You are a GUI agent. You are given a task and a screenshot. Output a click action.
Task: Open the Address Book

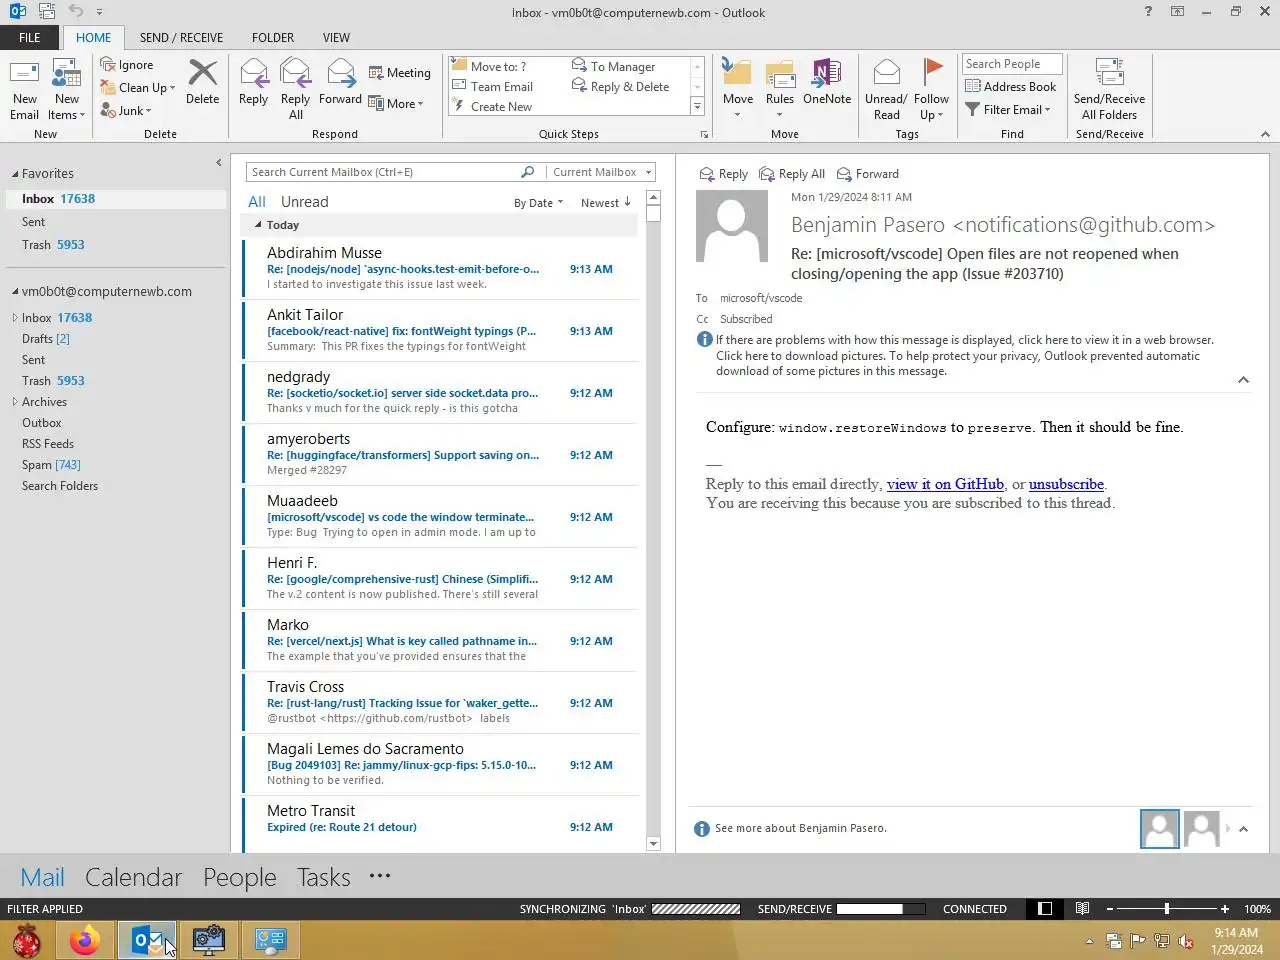click(x=1010, y=87)
